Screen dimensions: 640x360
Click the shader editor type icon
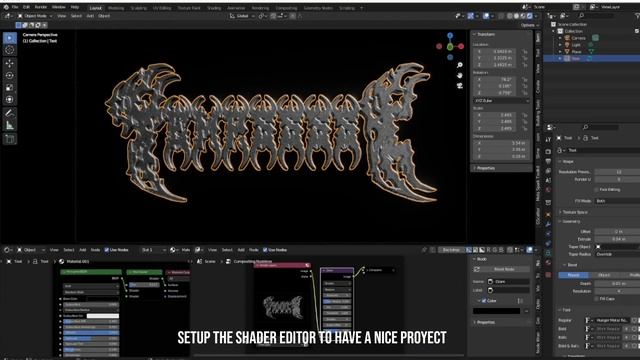click(7, 250)
